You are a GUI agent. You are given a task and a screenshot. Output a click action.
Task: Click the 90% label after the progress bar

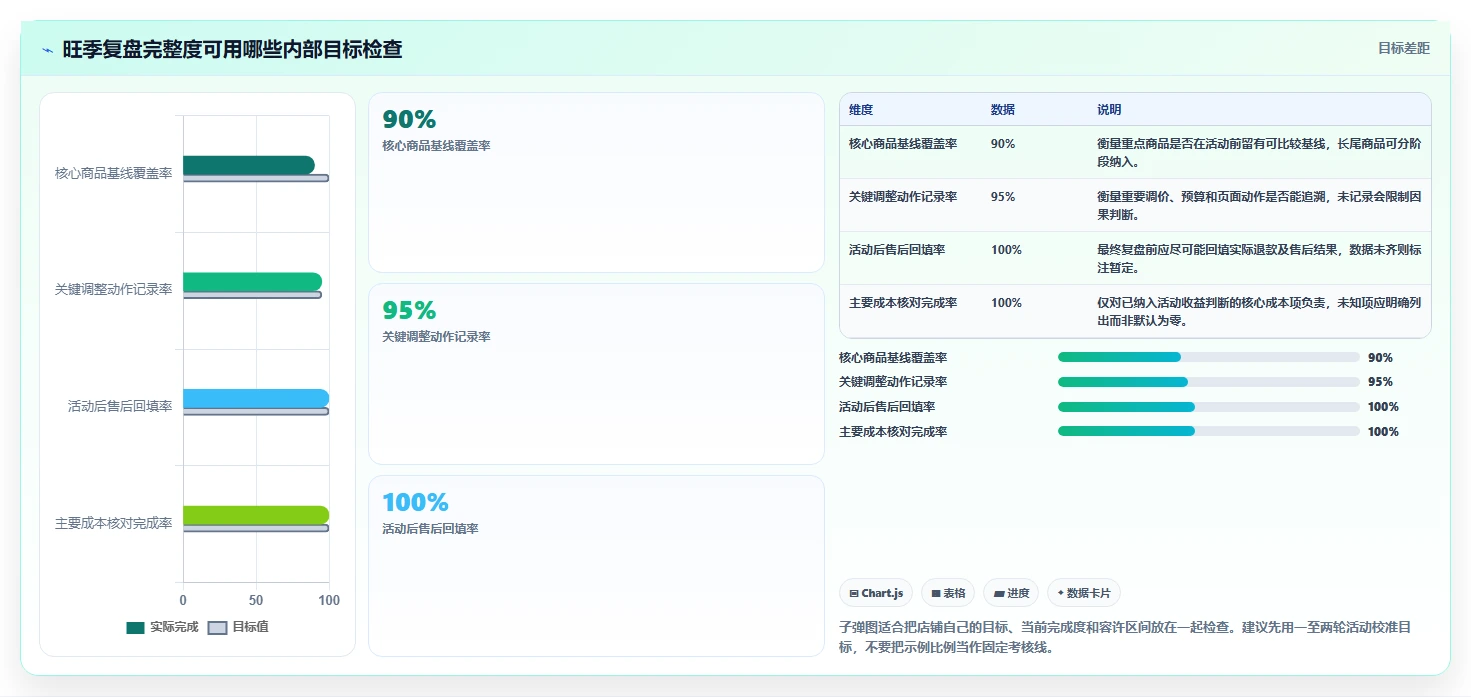1380,357
